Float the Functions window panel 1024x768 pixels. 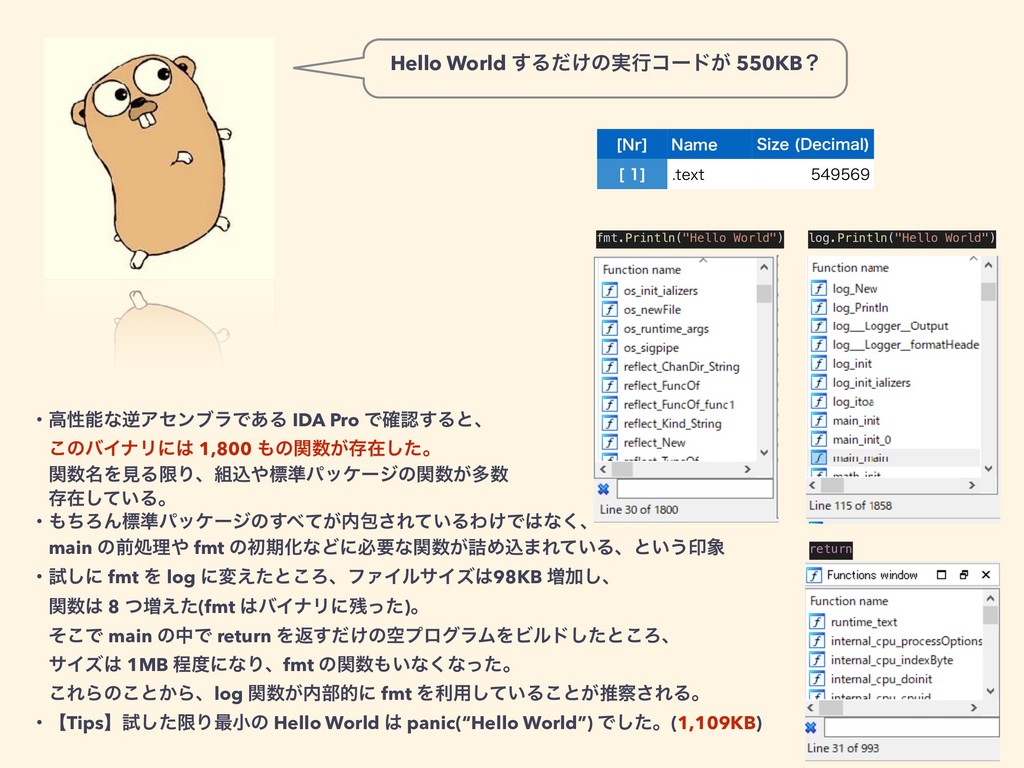(x=964, y=575)
